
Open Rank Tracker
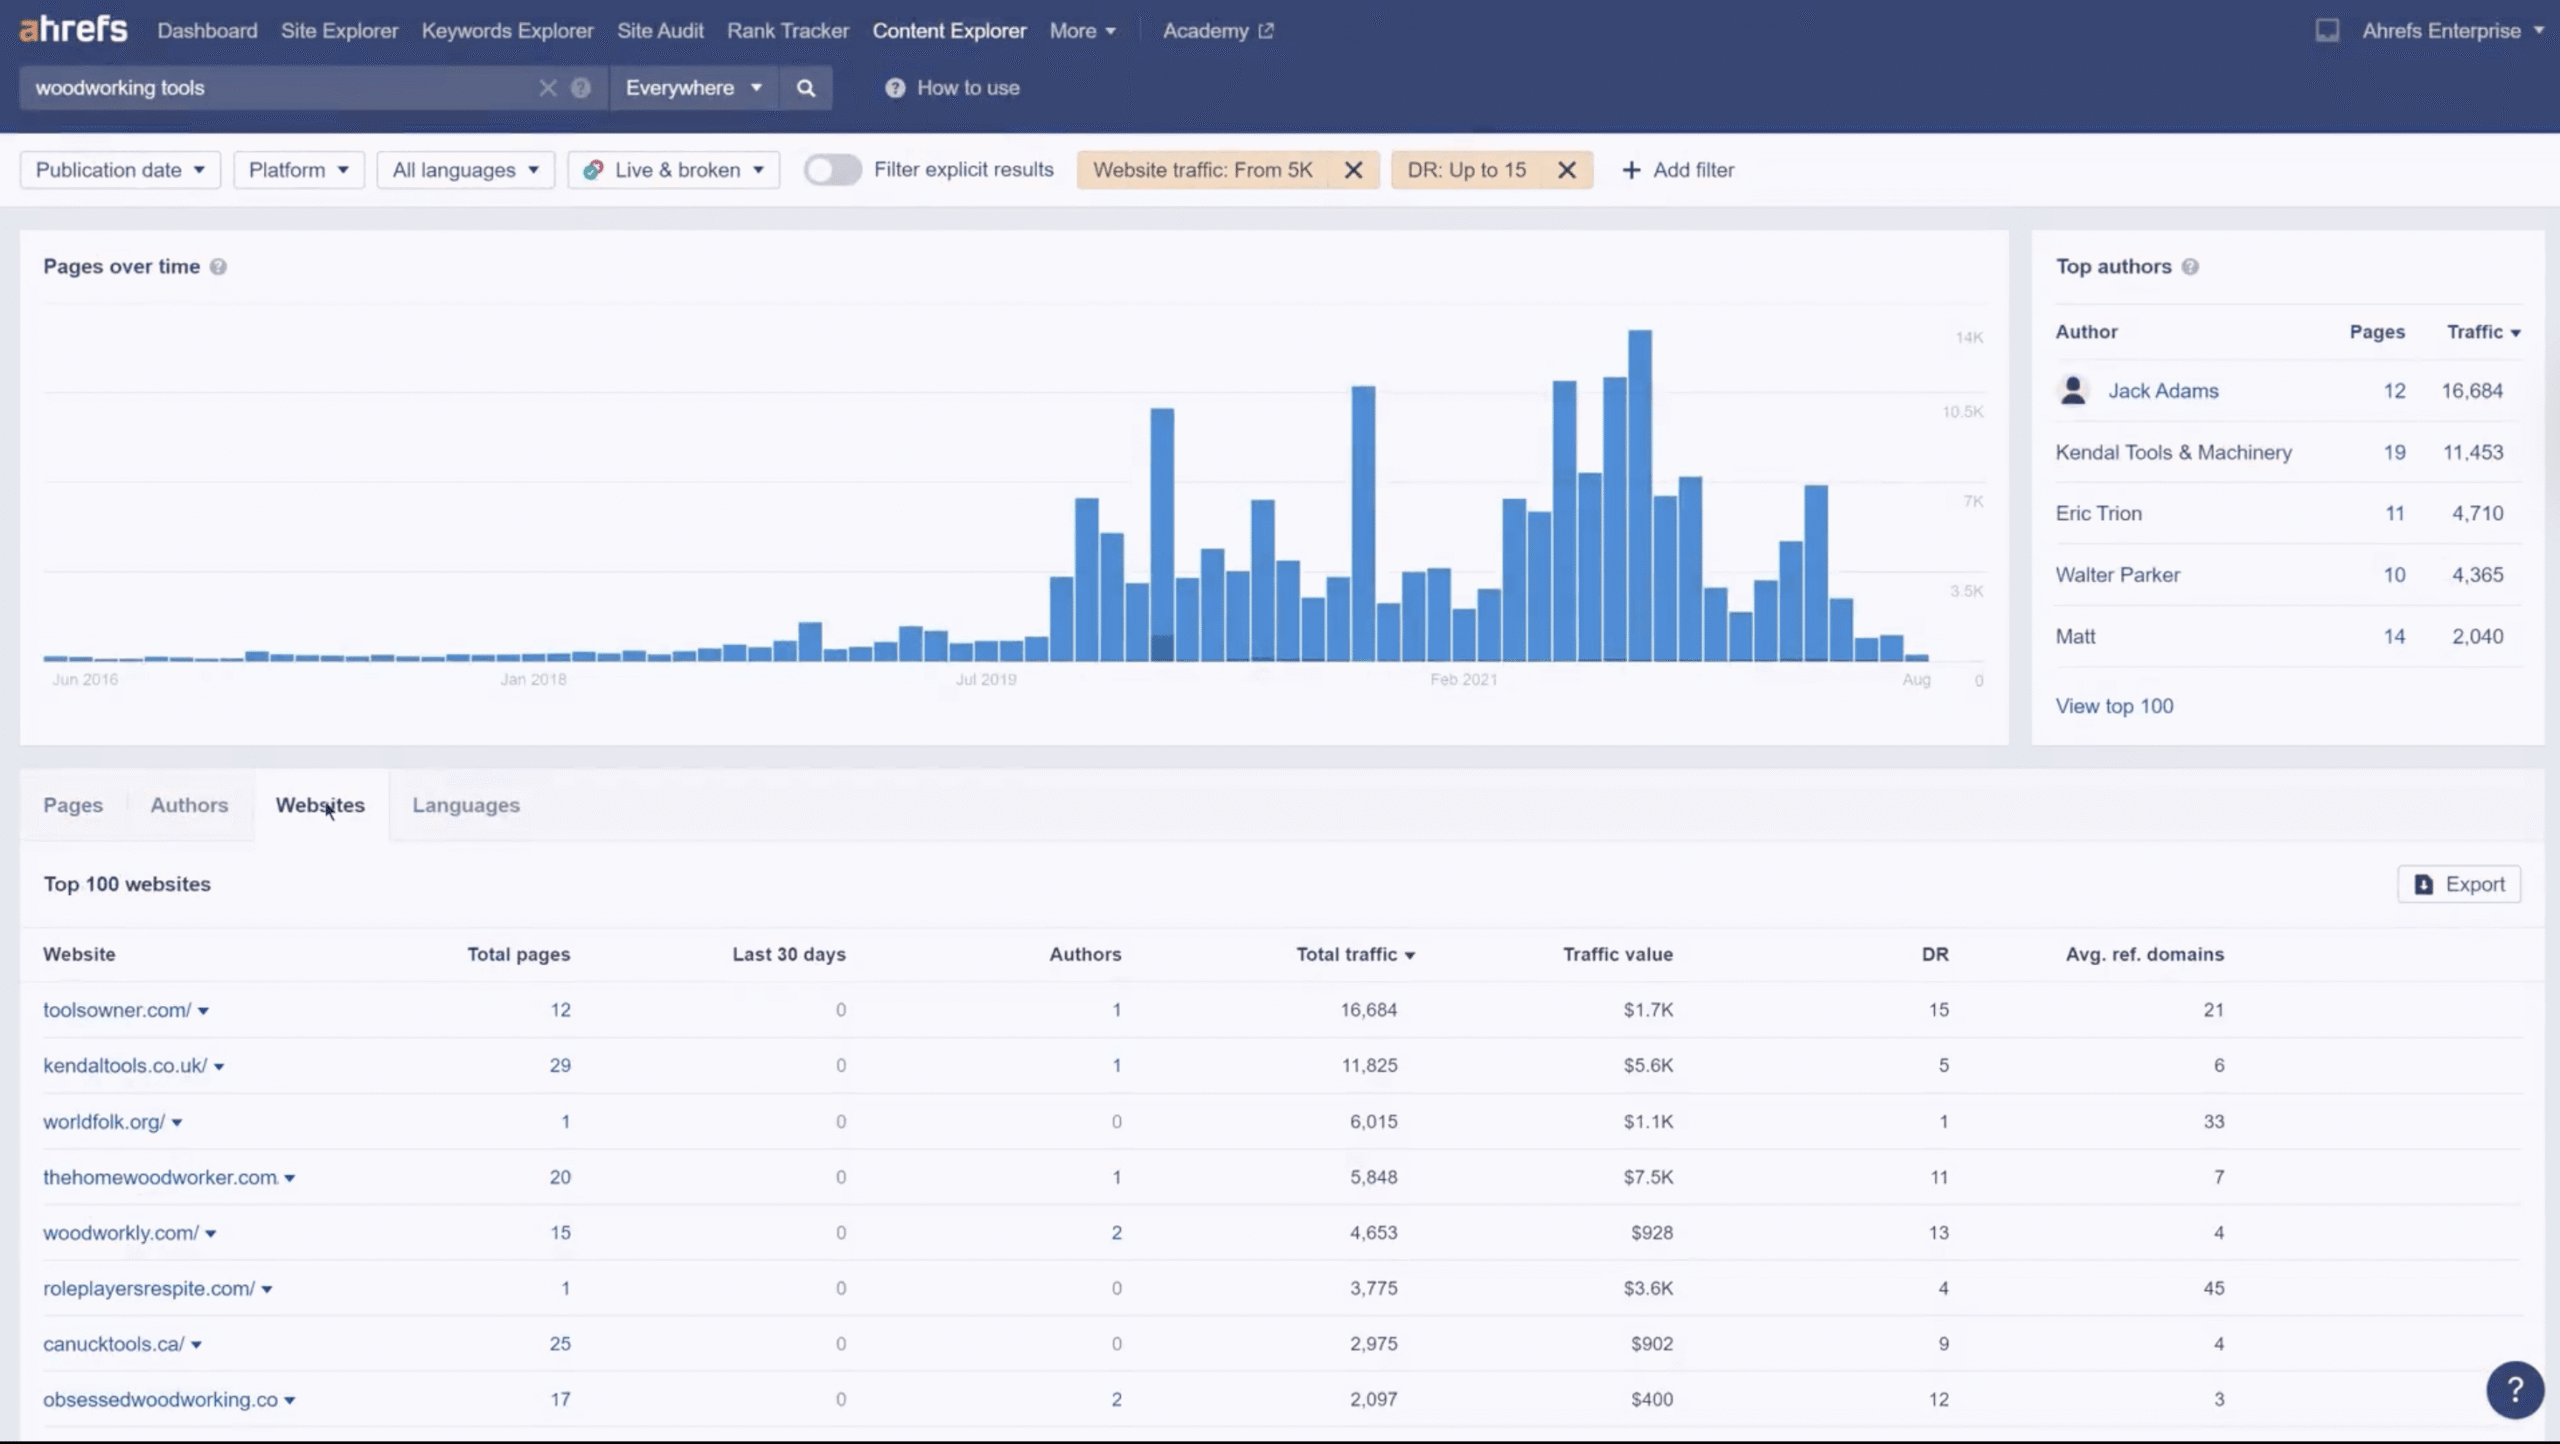[788, 31]
